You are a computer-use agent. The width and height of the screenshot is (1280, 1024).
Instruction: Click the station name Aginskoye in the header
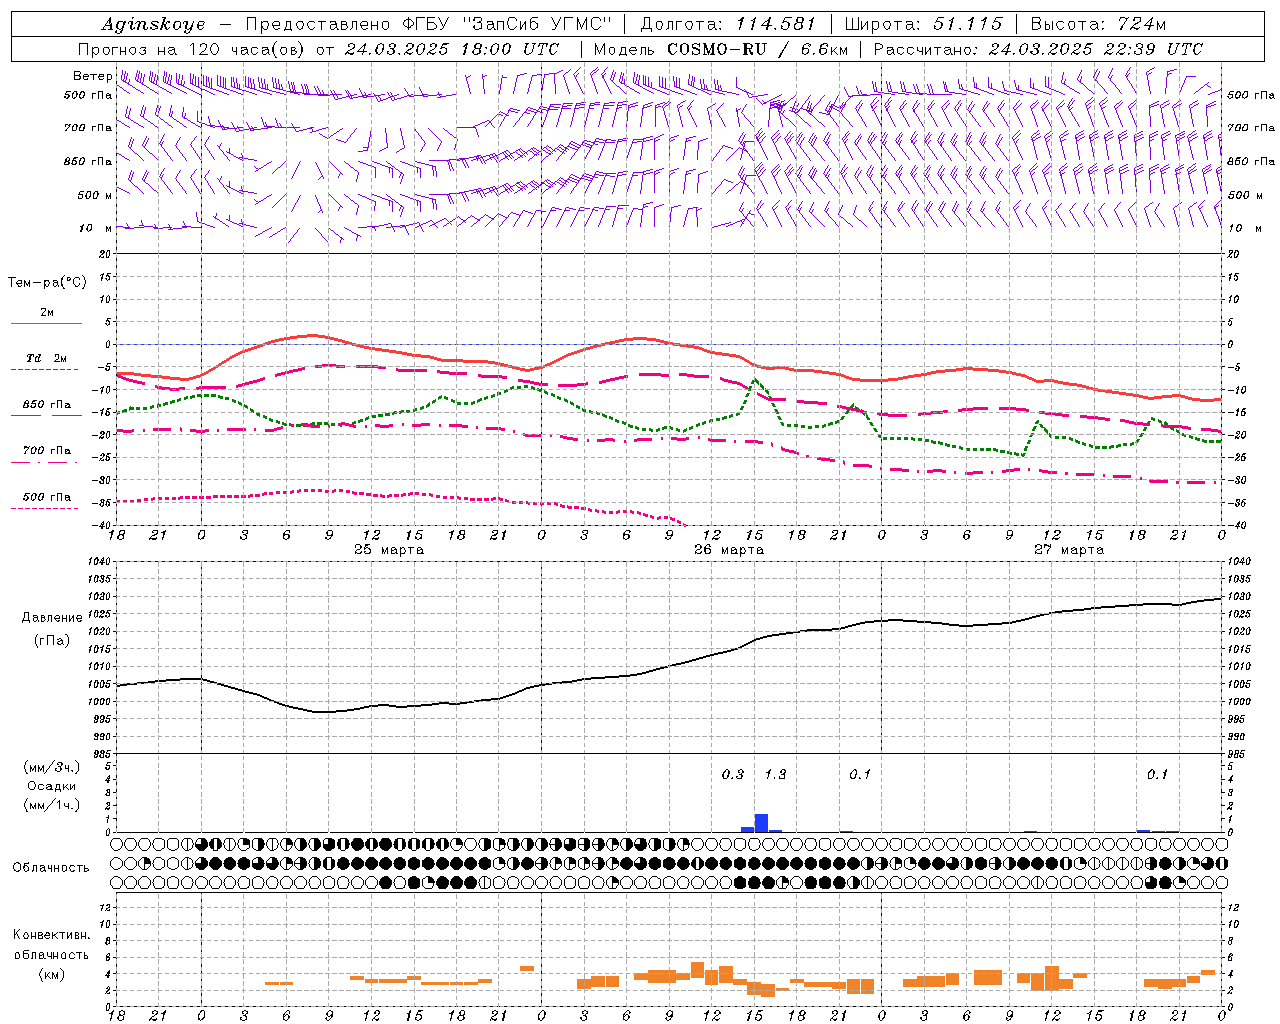coord(153,24)
